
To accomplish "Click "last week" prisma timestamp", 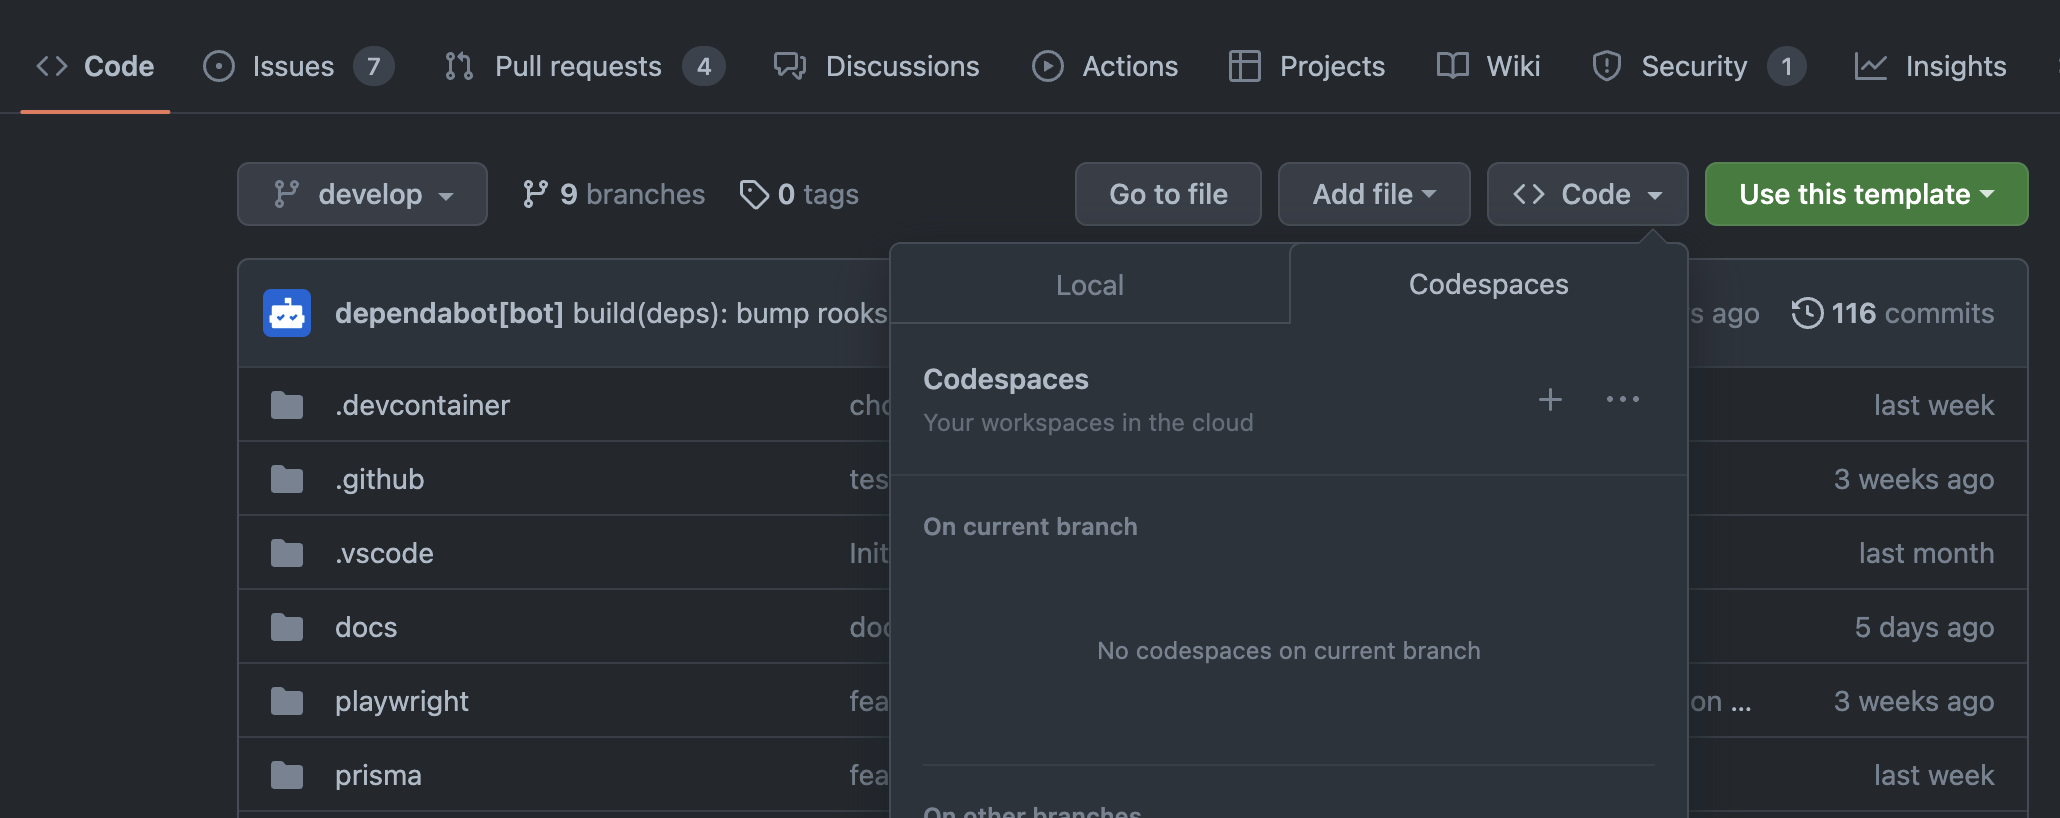I will coord(1934,775).
